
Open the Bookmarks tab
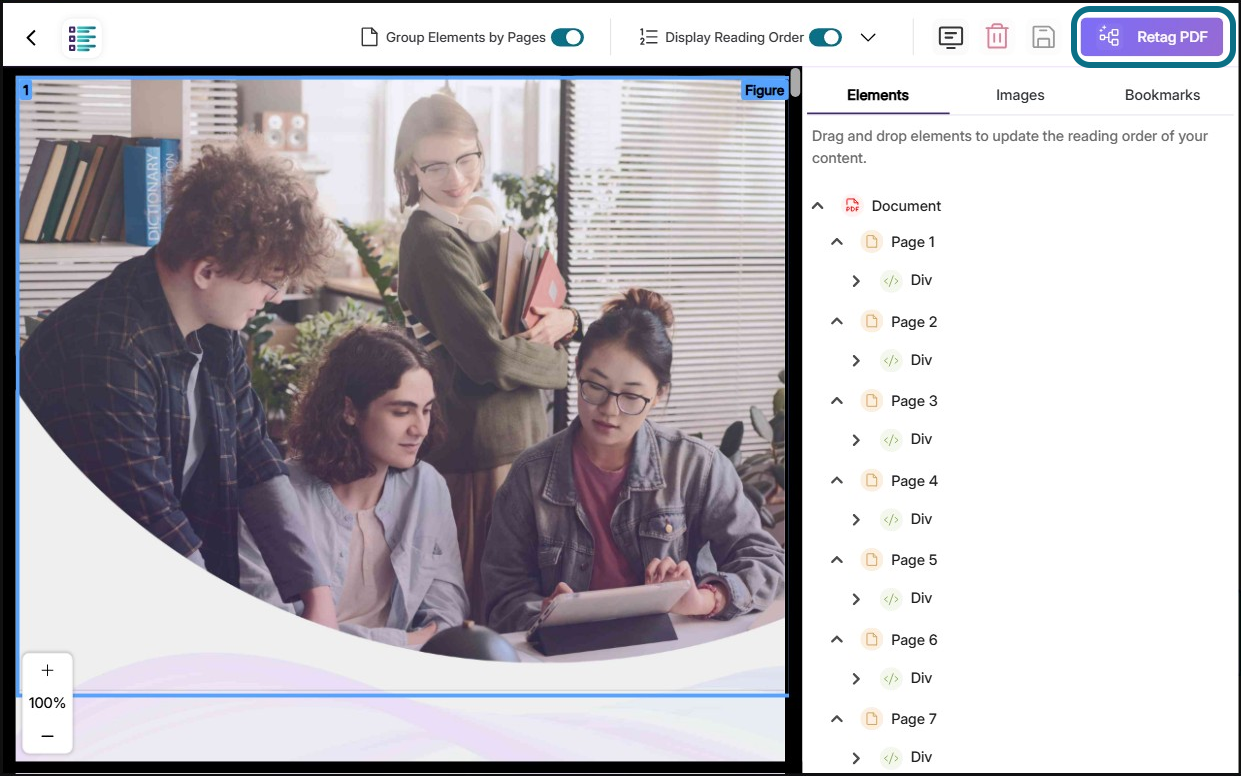pos(1162,95)
